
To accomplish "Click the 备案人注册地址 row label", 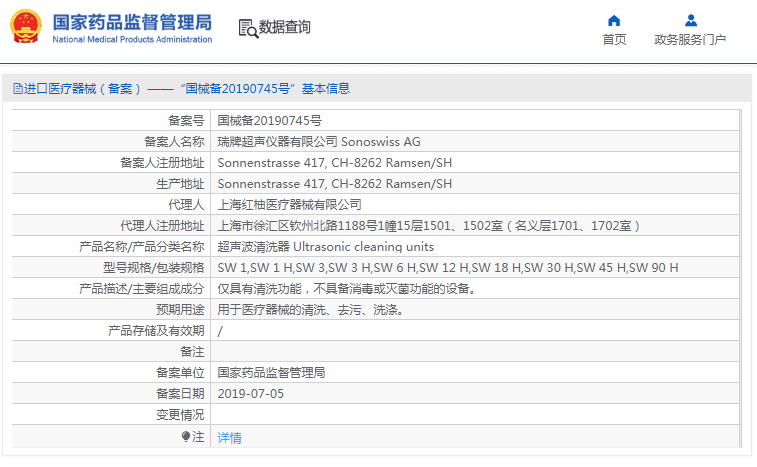I will click(162, 163).
